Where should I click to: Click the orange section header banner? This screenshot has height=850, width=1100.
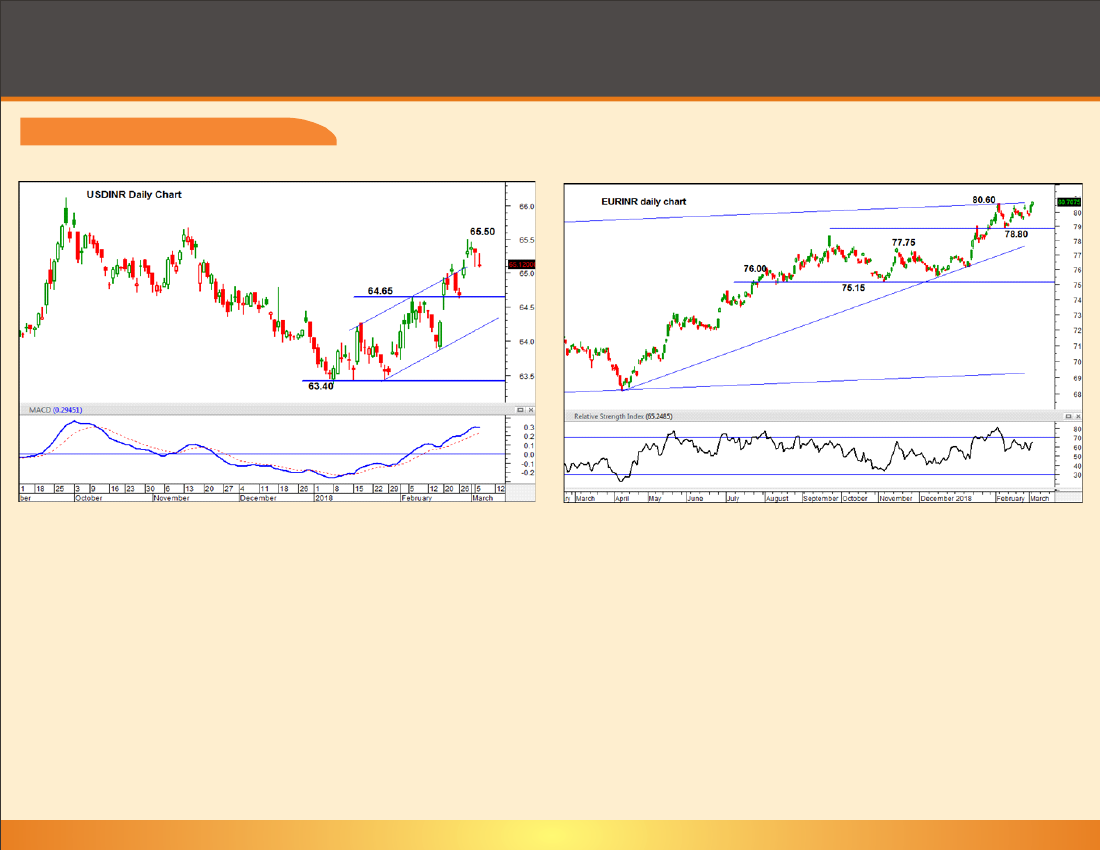pos(177,132)
